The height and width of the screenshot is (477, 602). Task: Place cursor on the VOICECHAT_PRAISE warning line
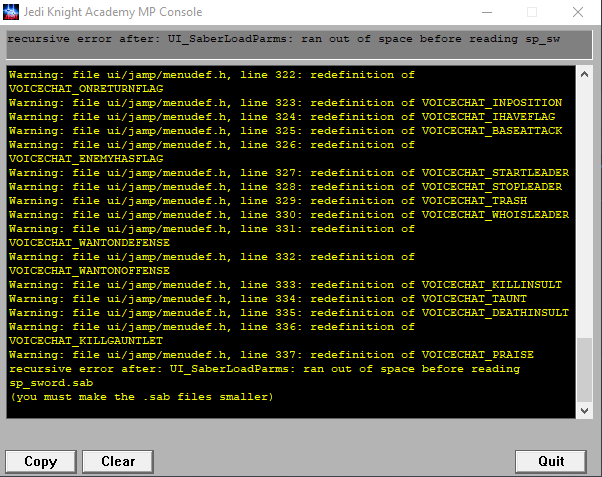coord(270,355)
